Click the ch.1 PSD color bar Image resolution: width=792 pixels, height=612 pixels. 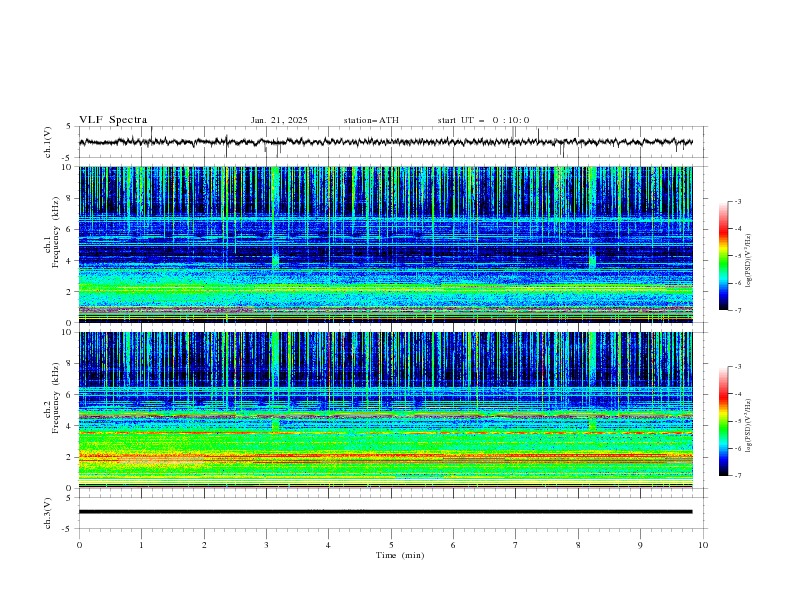tap(724, 256)
